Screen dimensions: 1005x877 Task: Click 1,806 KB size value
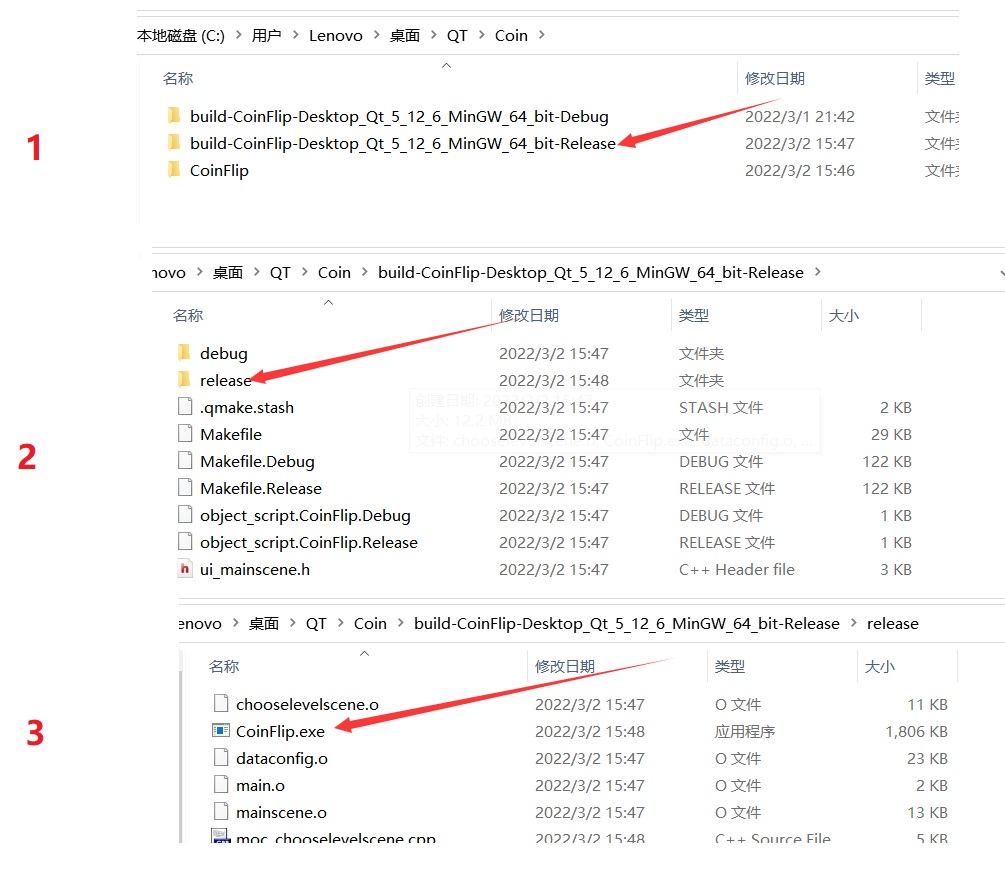click(917, 731)
